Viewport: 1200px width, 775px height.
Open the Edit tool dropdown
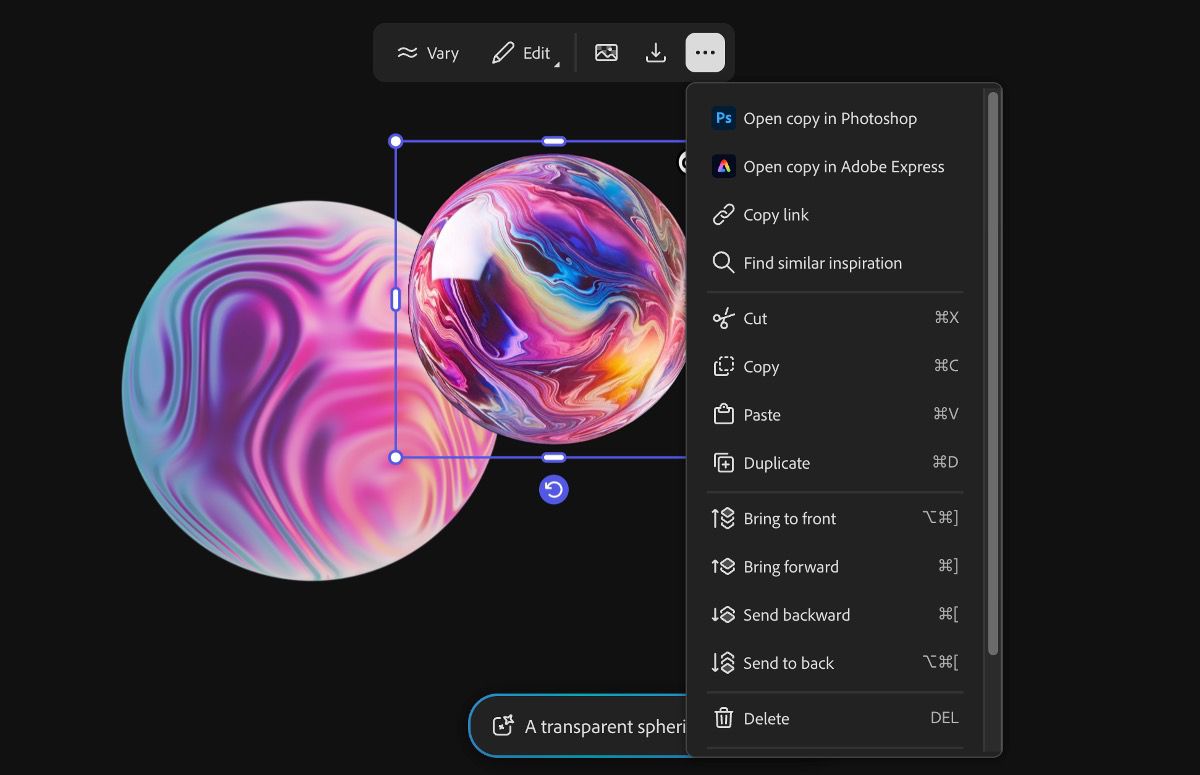pos(524,53)
